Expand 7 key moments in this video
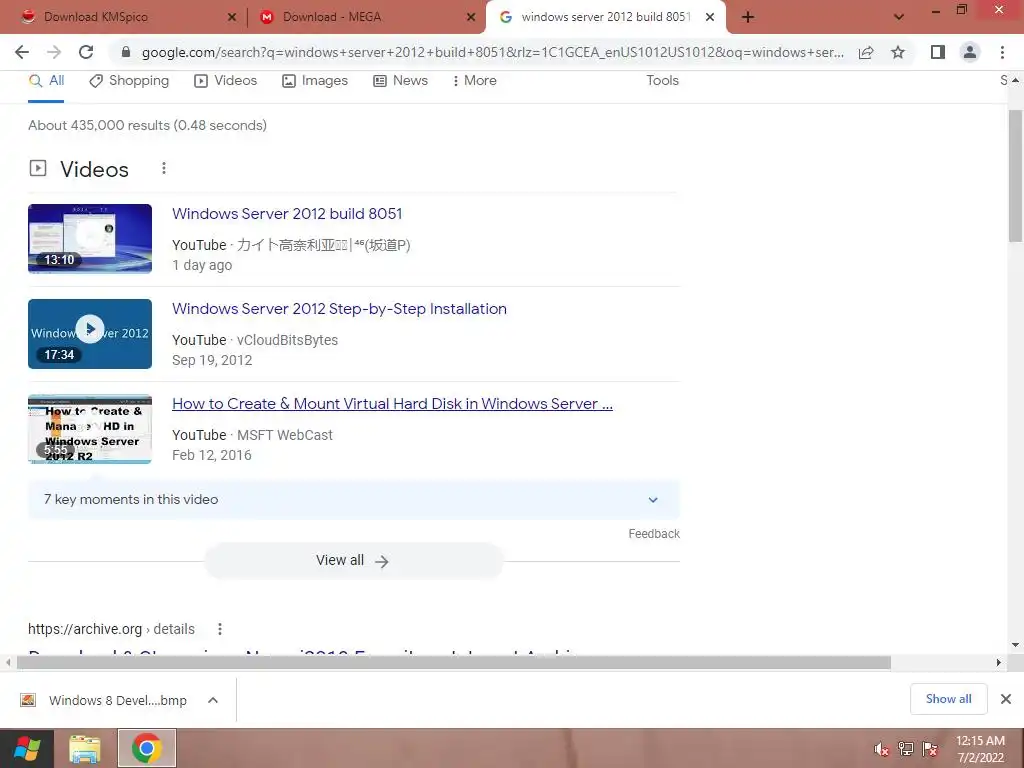The image size is (1024, 768). click(x=353, y=500)
